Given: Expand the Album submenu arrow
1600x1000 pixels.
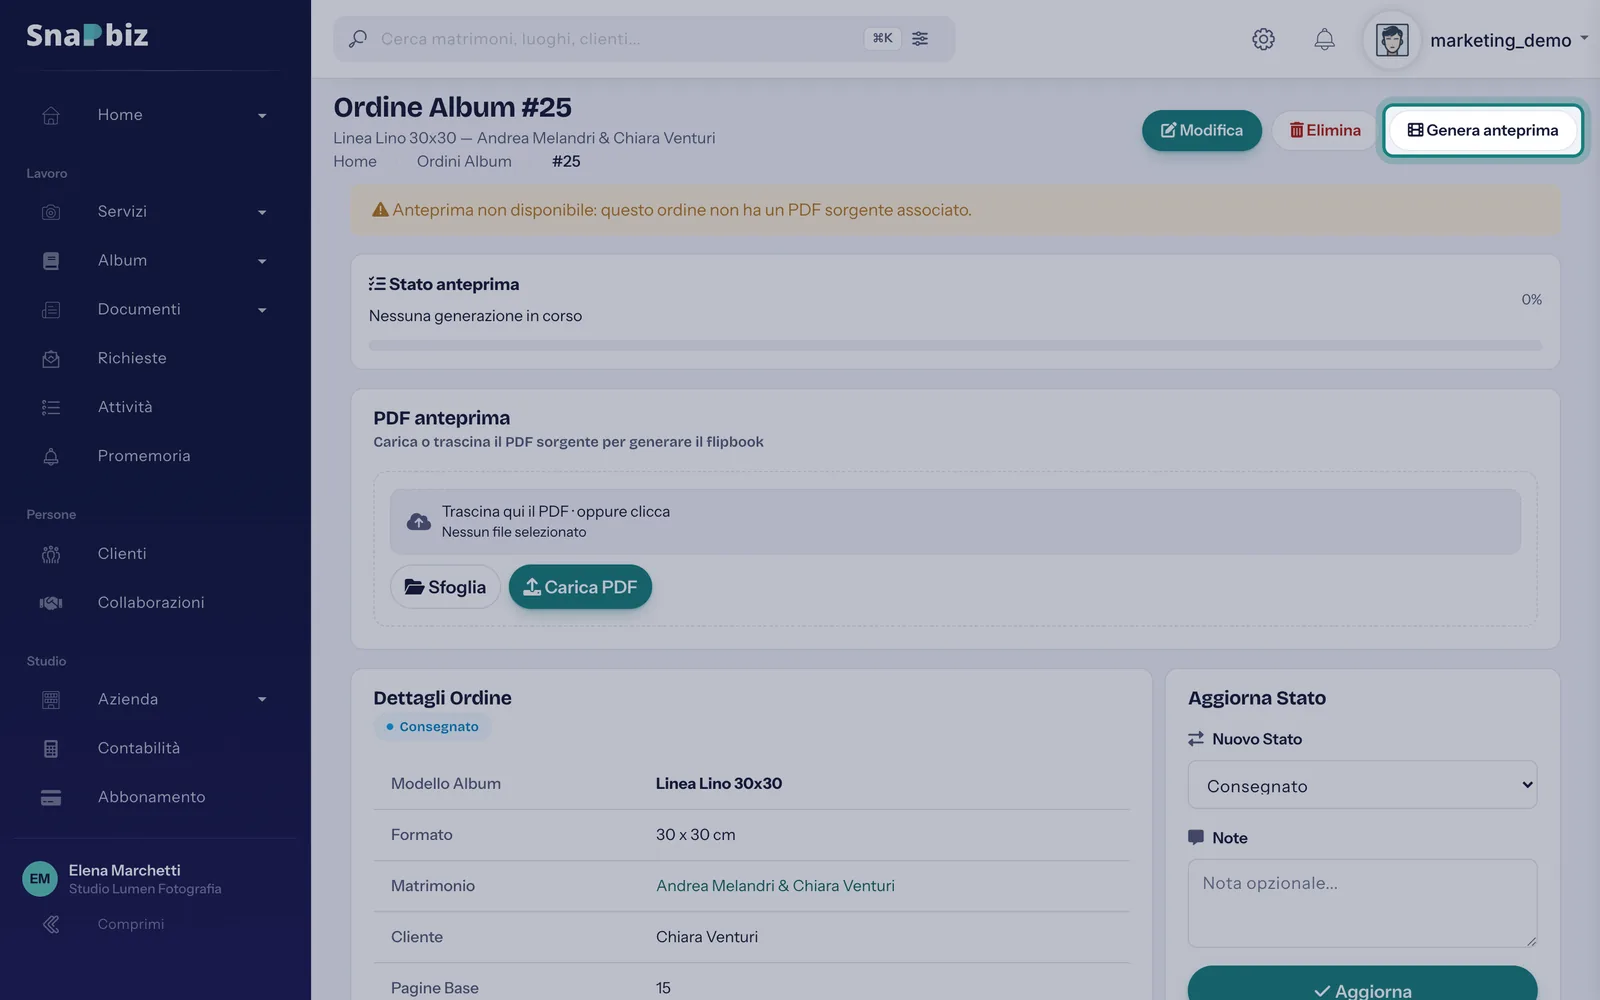Looking at the screenshot, I should click(x=262, y=262).
